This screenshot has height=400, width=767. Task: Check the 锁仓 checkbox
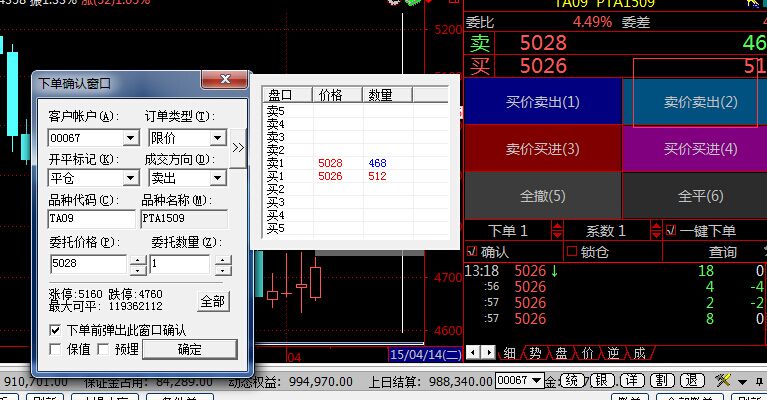[x=572, y=252]
